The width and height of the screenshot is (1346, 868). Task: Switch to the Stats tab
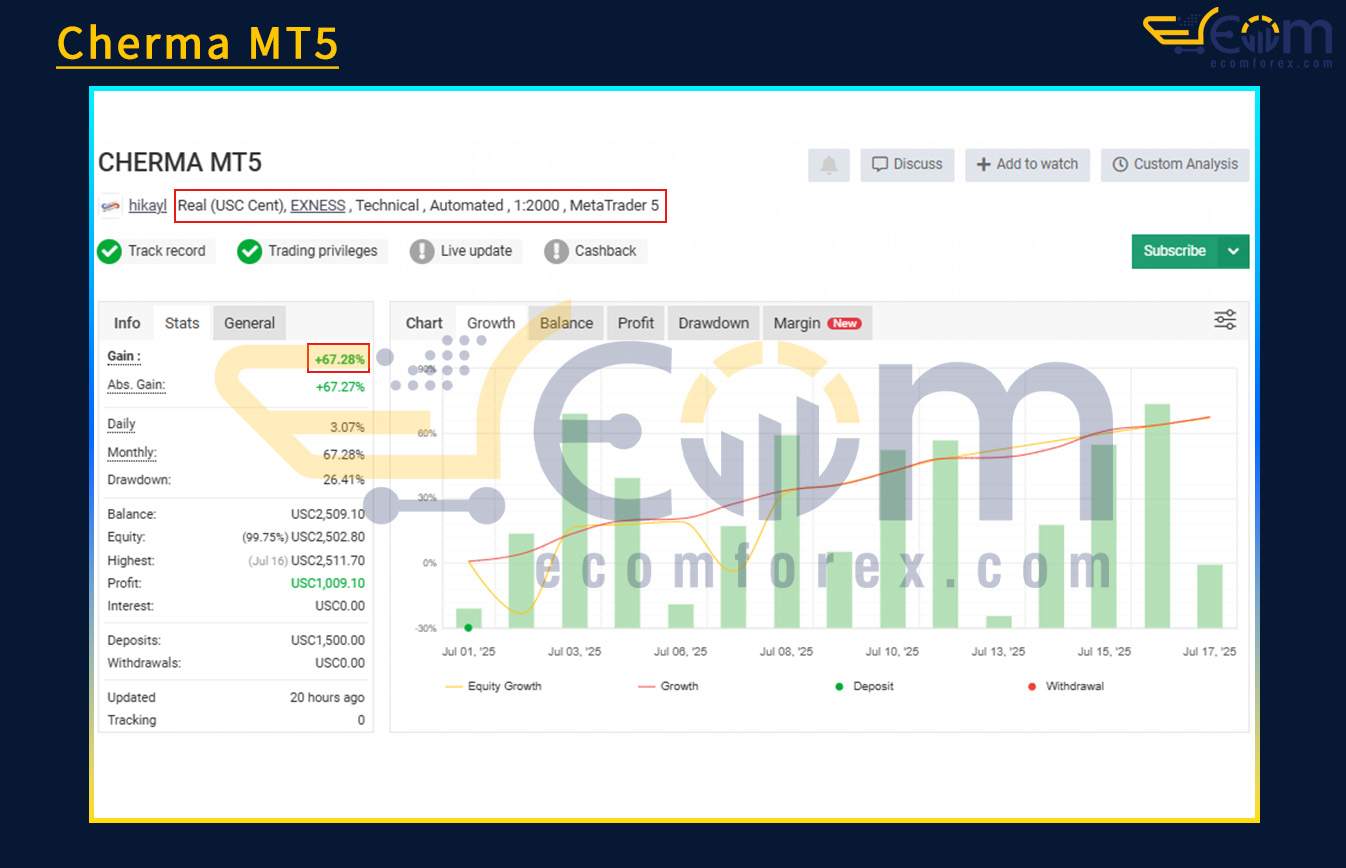(182, 323)
